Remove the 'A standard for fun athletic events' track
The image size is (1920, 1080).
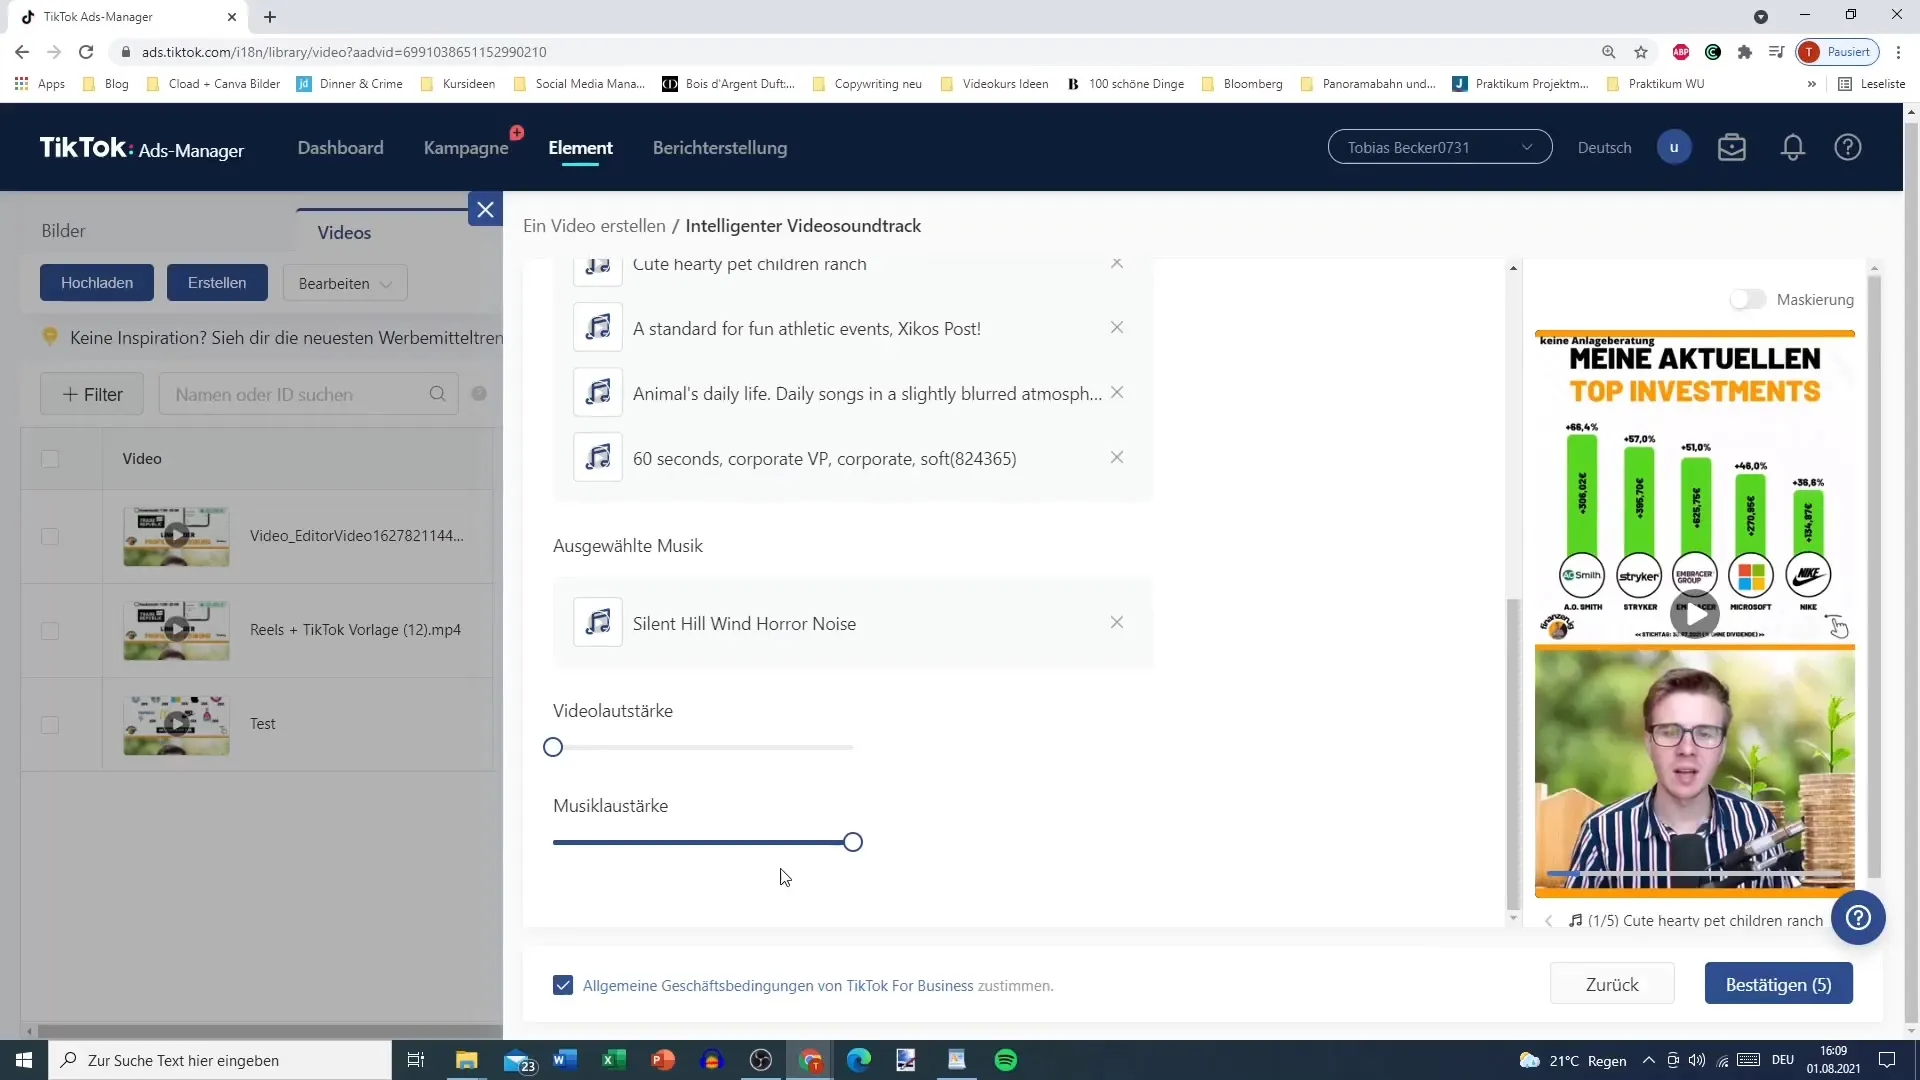pyautogui.click(x=1117, y=328)
